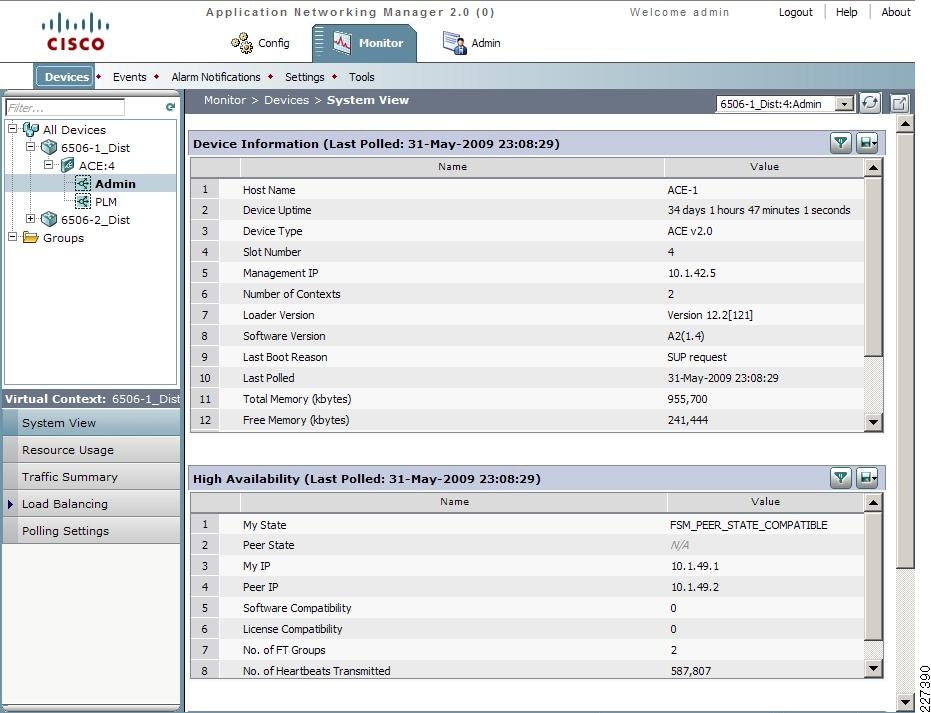Sort Device Information by Value column
This screenshot has height=713, width=931.
click(x=764, y=167)
